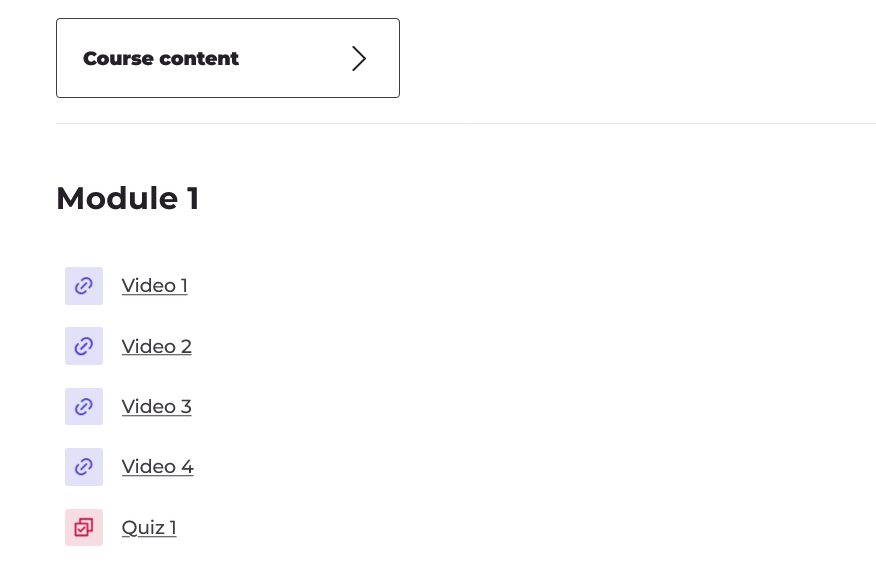Image resolution: width=876 pixels, height=577 pixels.
Task: Click the right-facing chevron arrow
Action: tap(359, 58)
